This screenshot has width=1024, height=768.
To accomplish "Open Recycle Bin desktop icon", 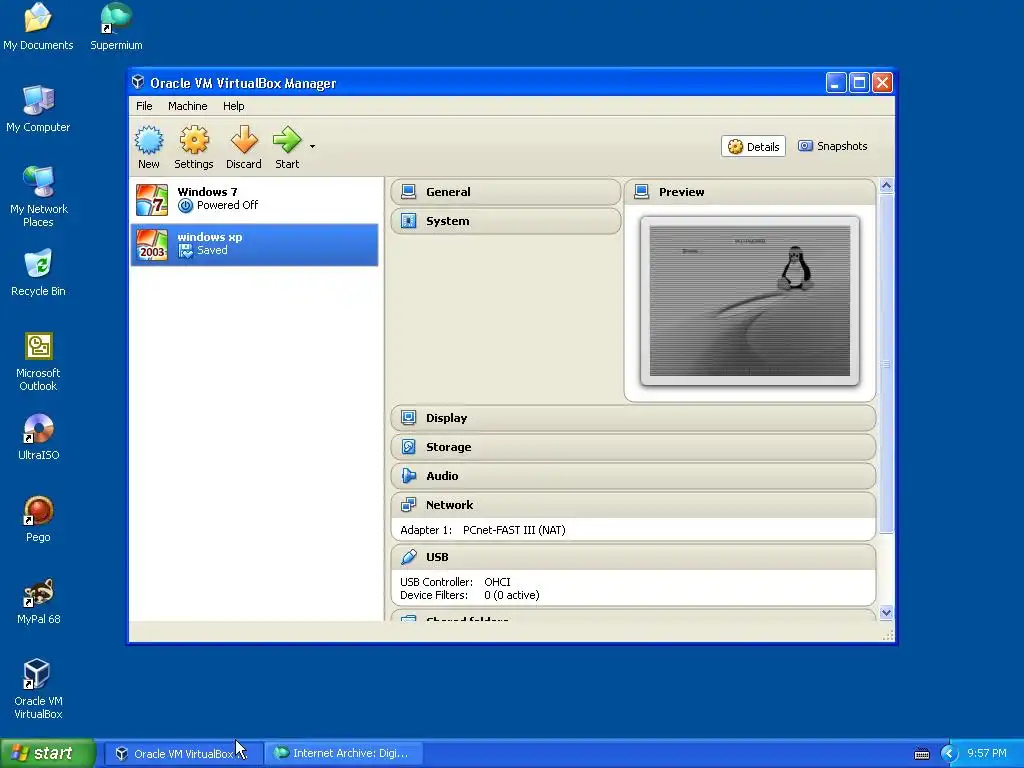I will tap(39, 273).
